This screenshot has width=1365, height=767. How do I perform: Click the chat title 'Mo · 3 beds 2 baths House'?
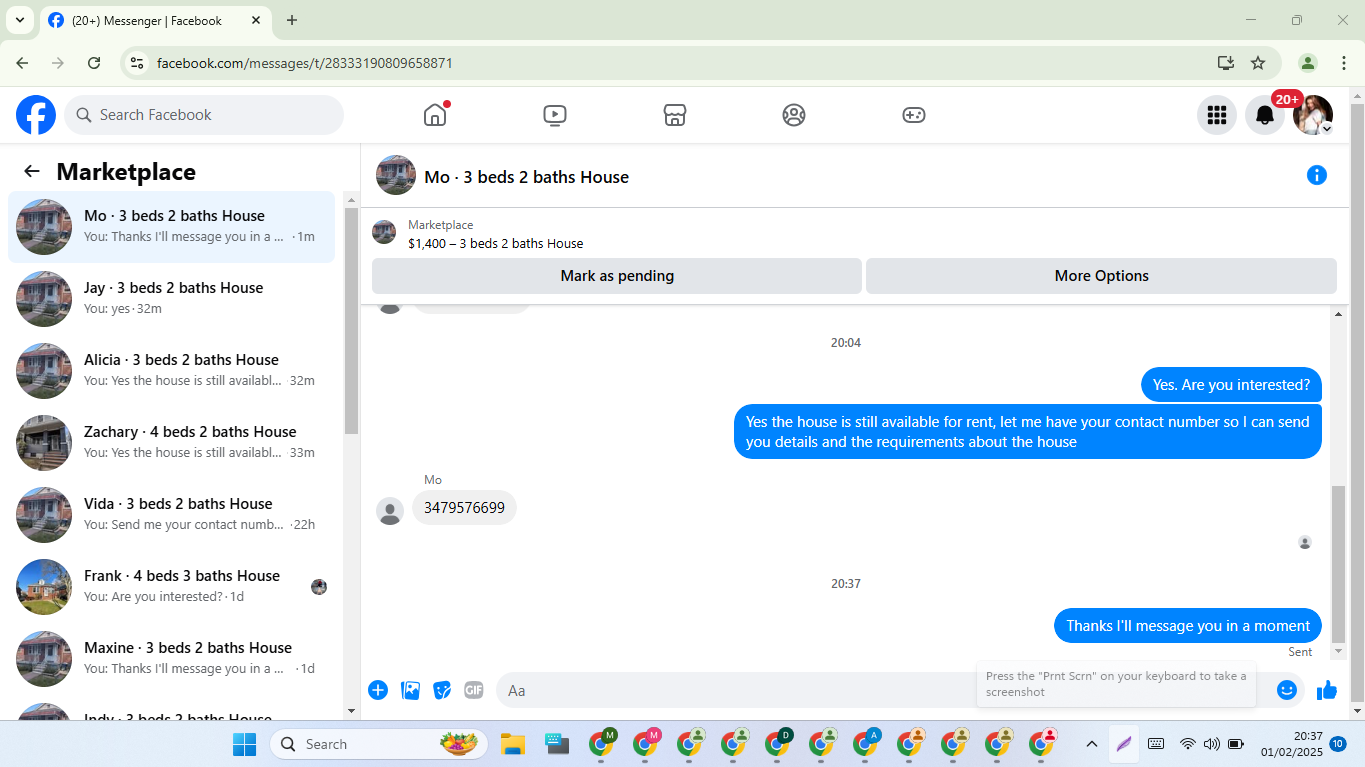tap(526, 177)
